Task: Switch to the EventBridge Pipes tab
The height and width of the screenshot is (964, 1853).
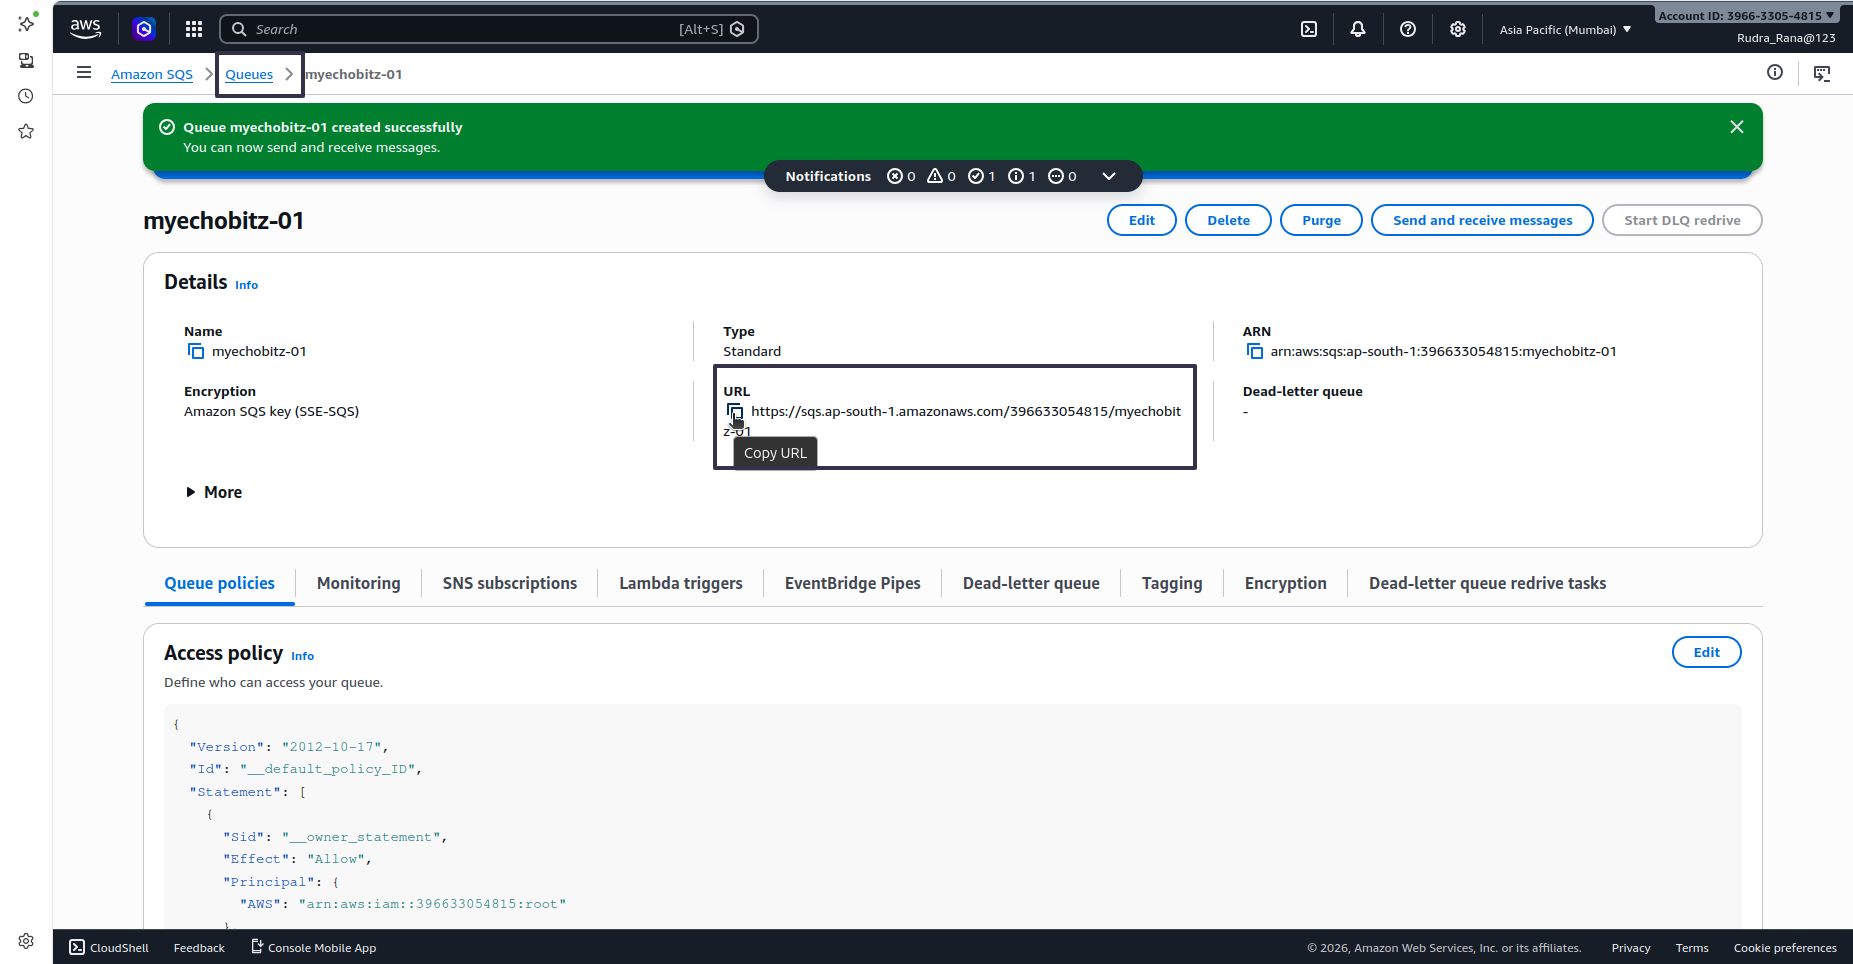Action: click(853, 583)
